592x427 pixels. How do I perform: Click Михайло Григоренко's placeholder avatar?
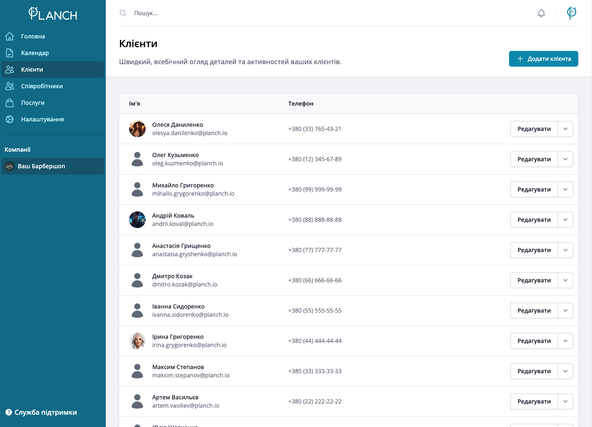pos(137,190)
